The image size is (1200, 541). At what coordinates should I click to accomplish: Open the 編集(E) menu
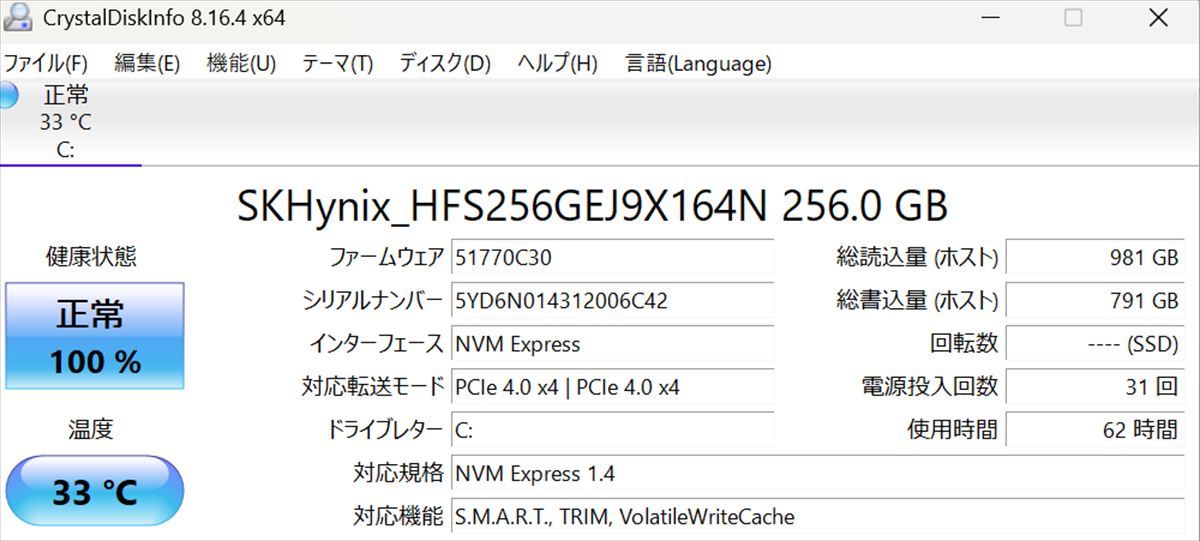(x=147, y=64)
